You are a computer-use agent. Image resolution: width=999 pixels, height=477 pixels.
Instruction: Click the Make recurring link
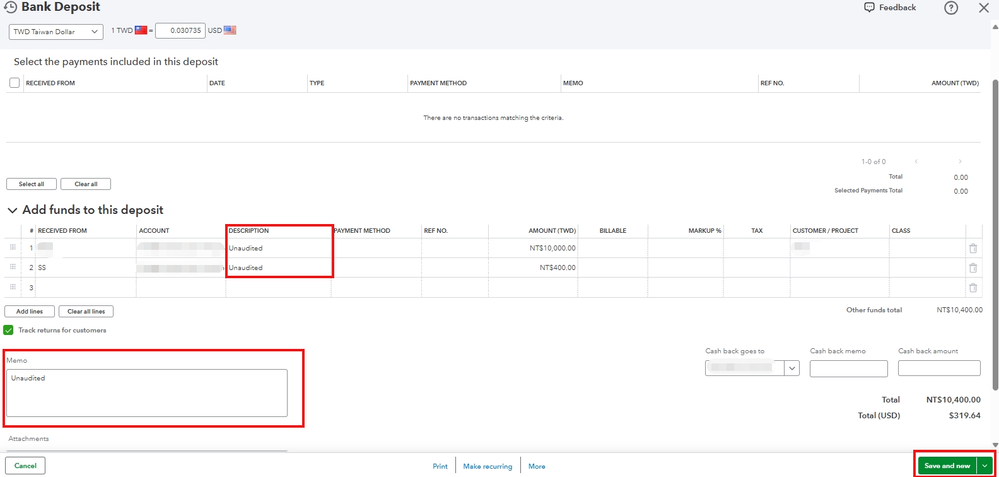tap(487, 466)
